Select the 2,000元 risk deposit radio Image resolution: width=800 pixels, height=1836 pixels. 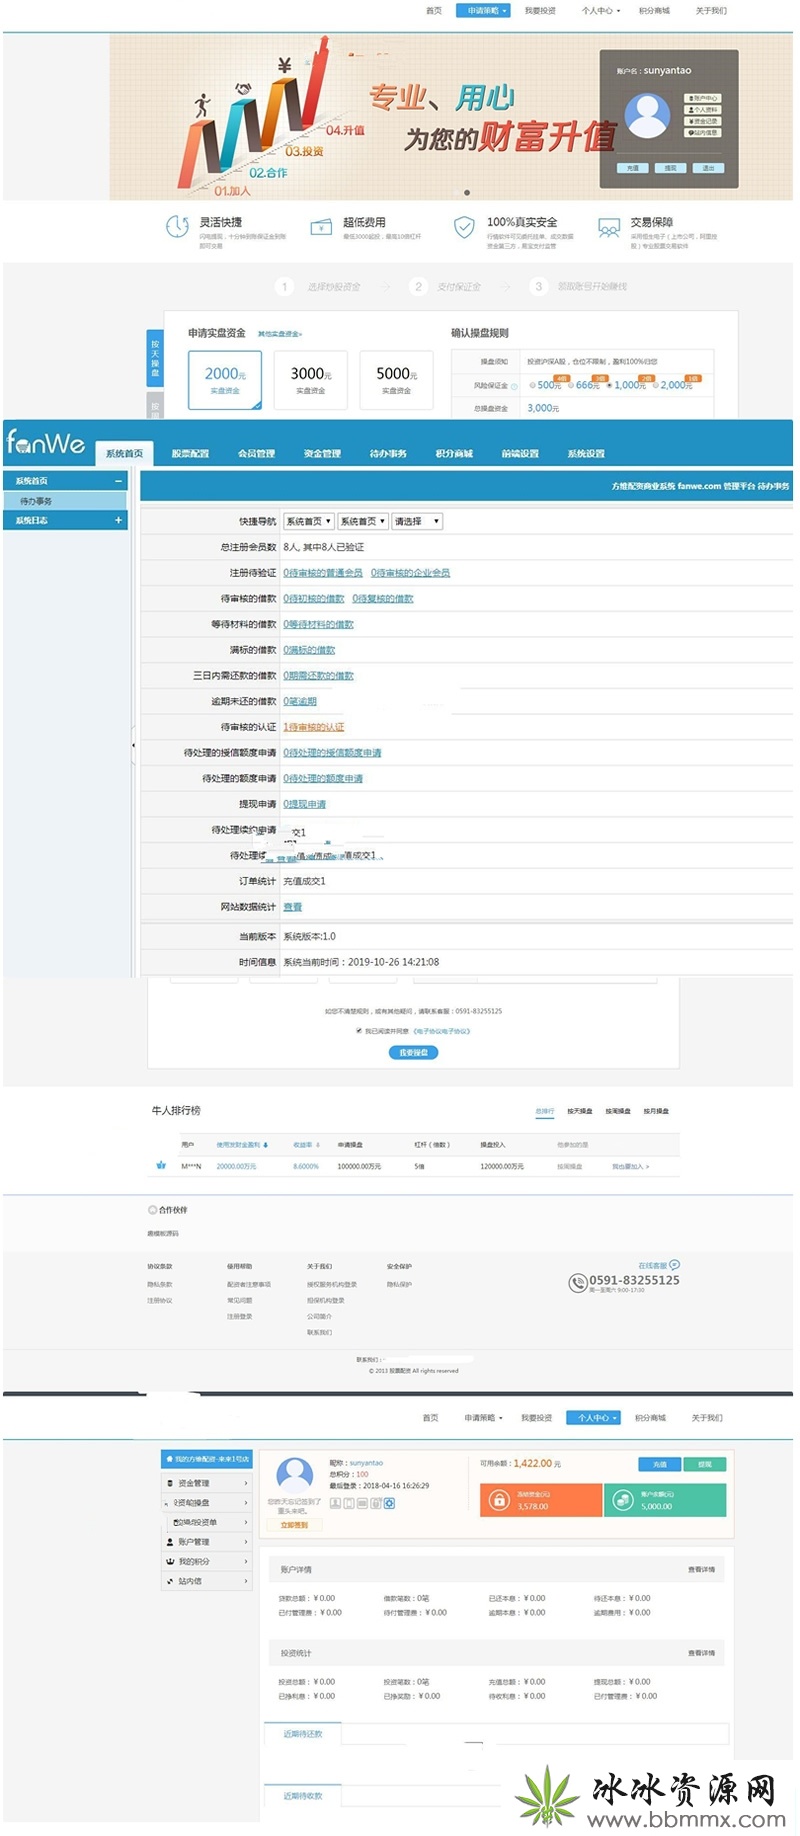tap(655, 385)
